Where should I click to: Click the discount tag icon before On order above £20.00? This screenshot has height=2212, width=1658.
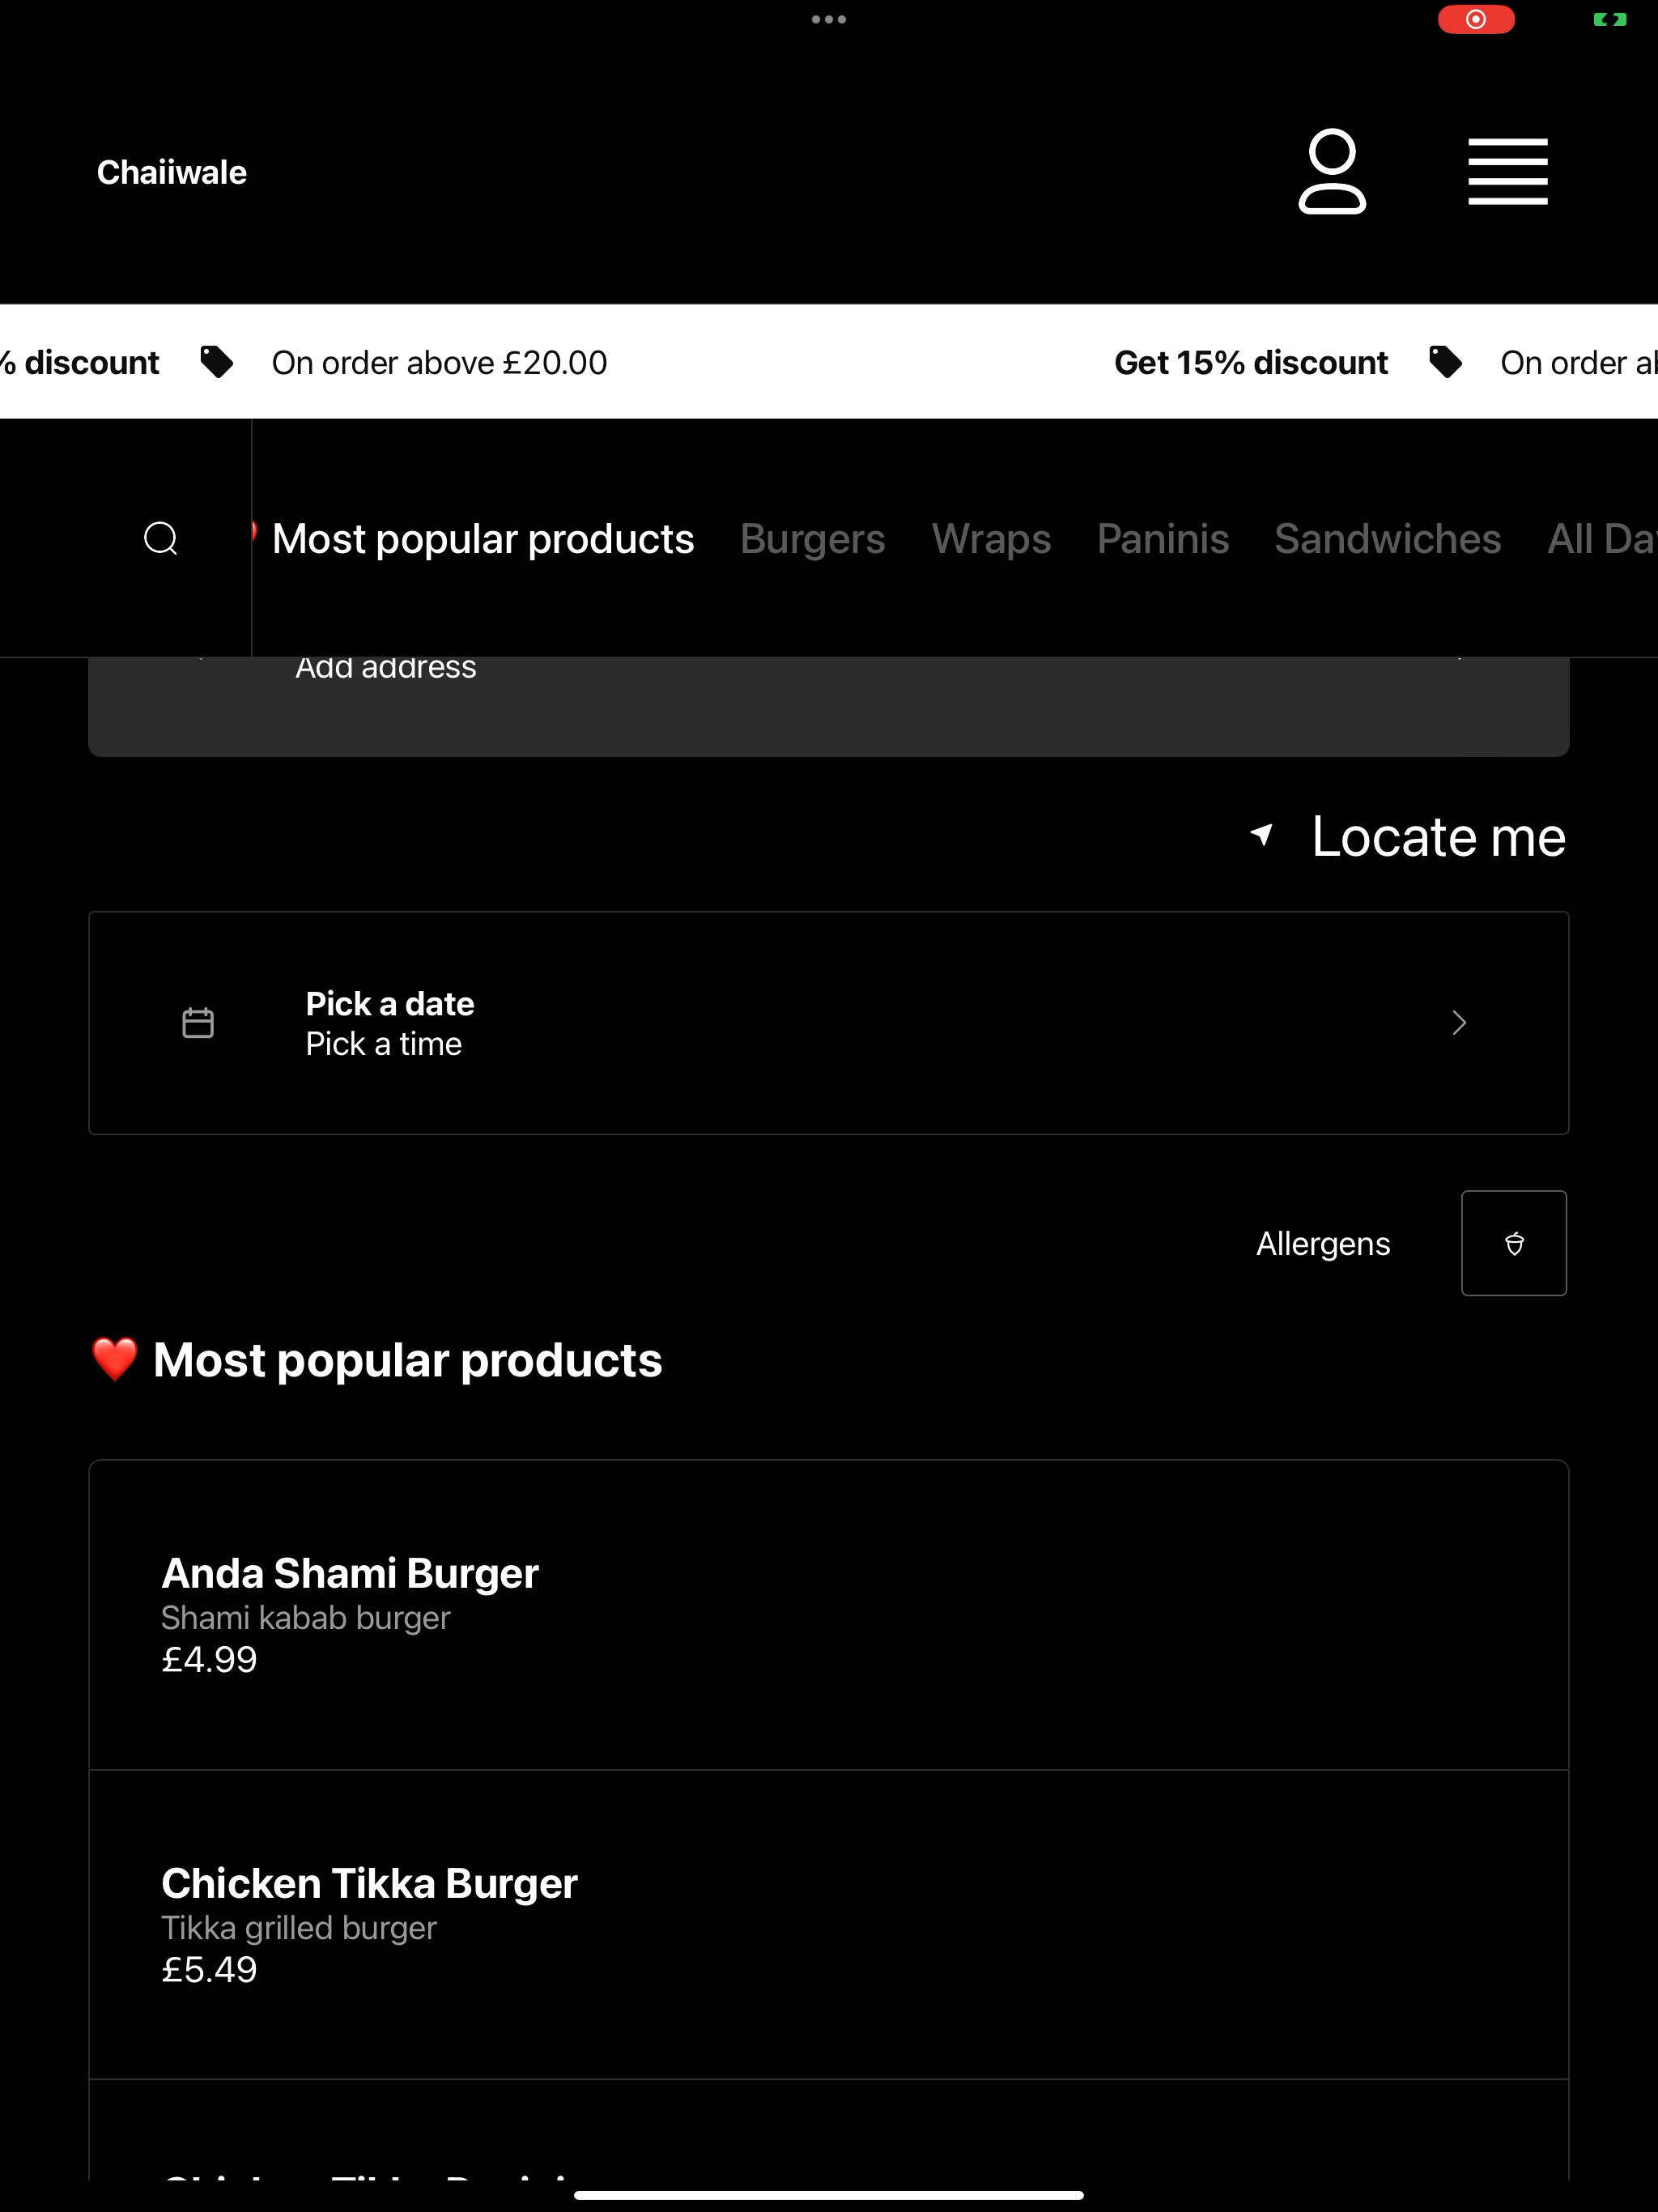click(x=216, y=362)
